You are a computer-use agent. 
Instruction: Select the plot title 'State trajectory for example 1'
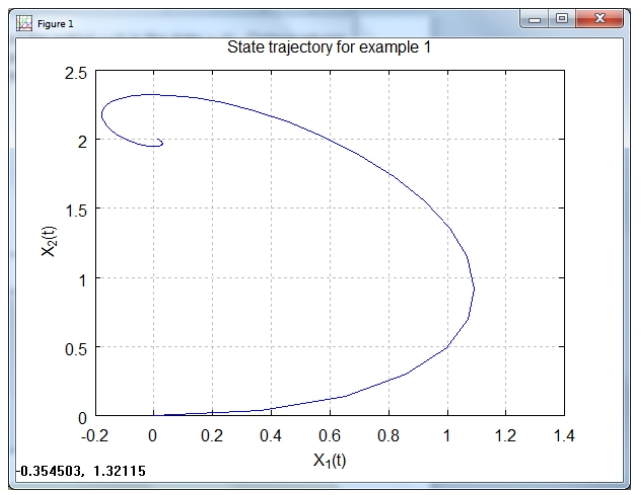tap(329, 47)
